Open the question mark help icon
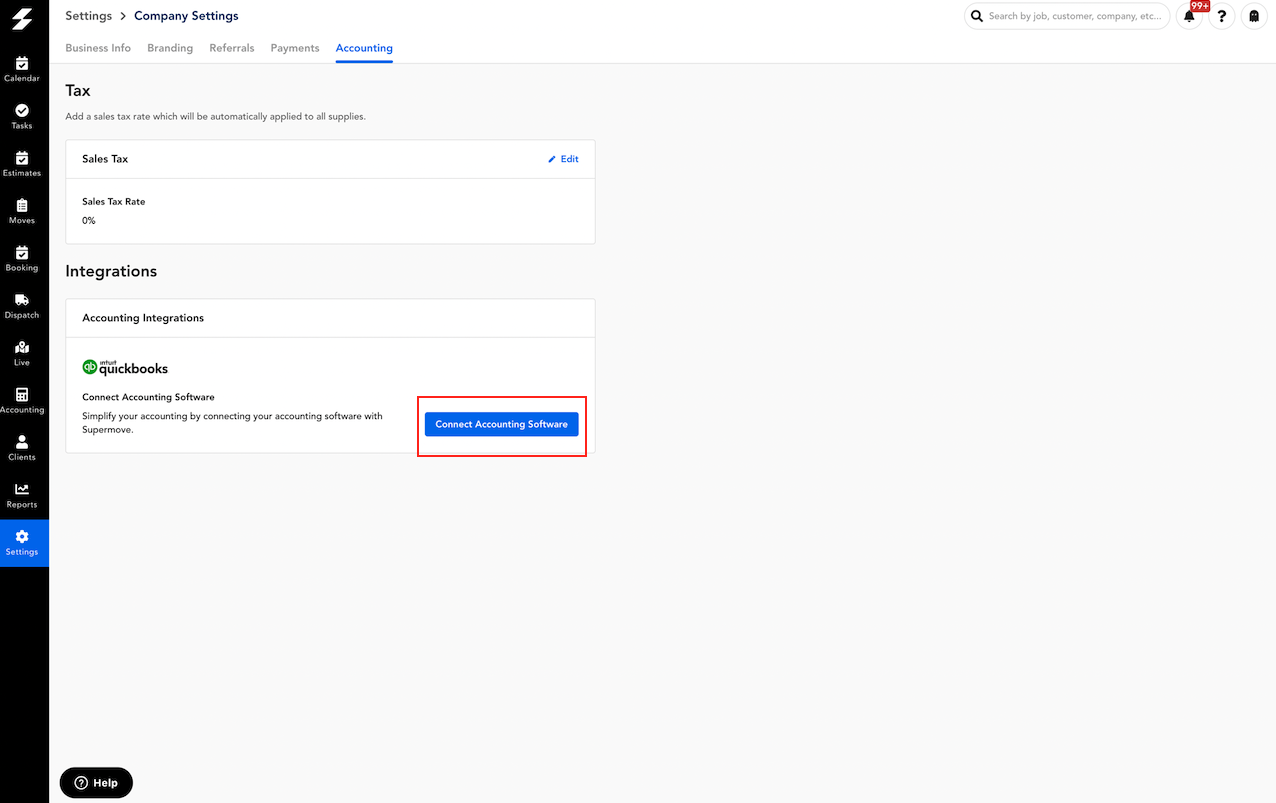 1221,17
